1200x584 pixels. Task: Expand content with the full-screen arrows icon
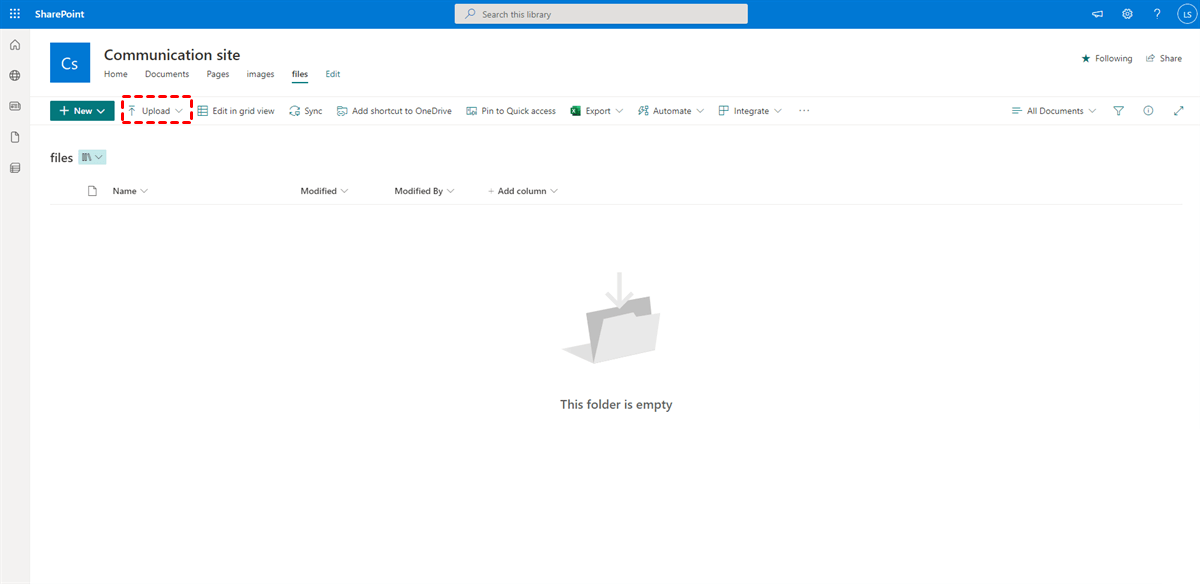click(1178, 111)
